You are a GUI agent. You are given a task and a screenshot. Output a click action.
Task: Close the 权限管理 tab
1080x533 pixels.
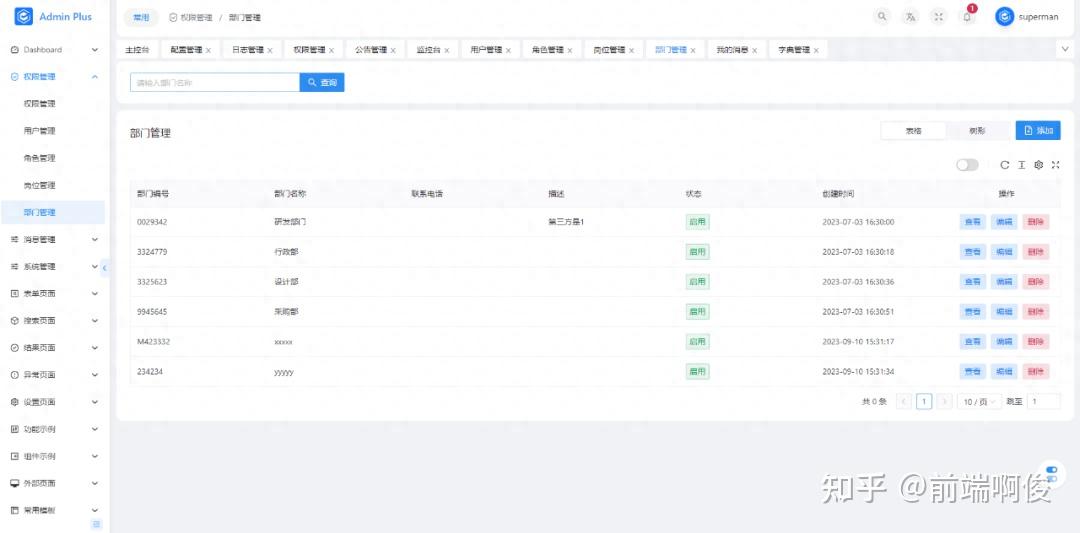click(x=331, y=50)
